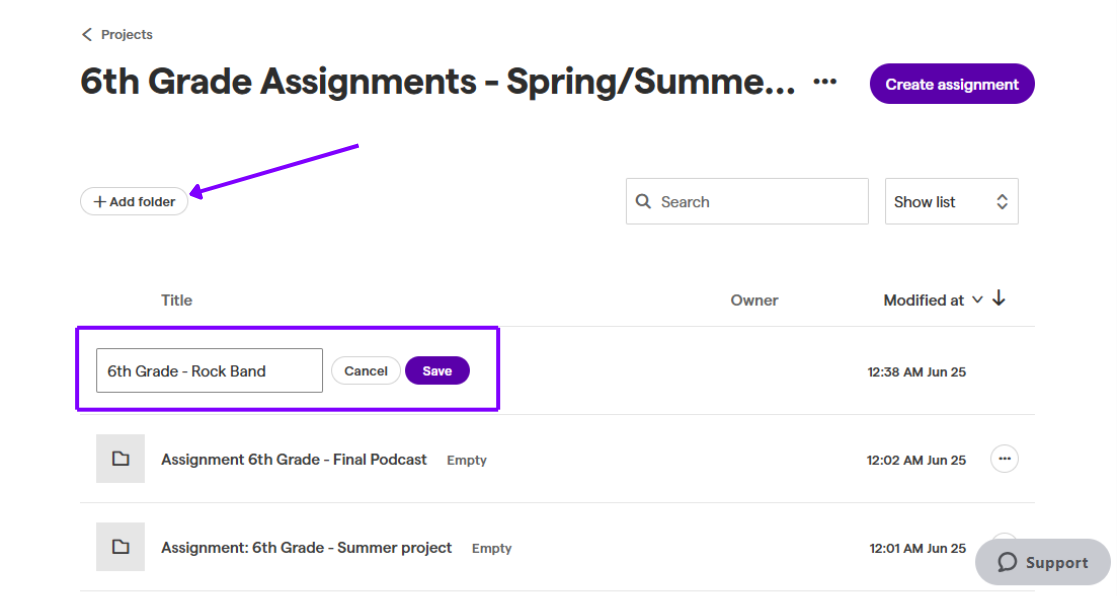1117x596 pixels.
Task: Open Assignment 6th Grade - Final Podcast folder
Action: click(293, 459)
